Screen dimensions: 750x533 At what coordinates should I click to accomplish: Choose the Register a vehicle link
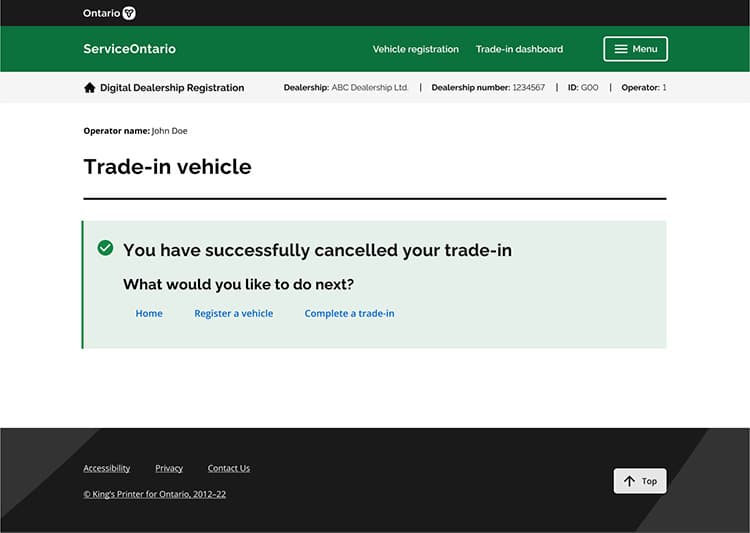point(233,313)
